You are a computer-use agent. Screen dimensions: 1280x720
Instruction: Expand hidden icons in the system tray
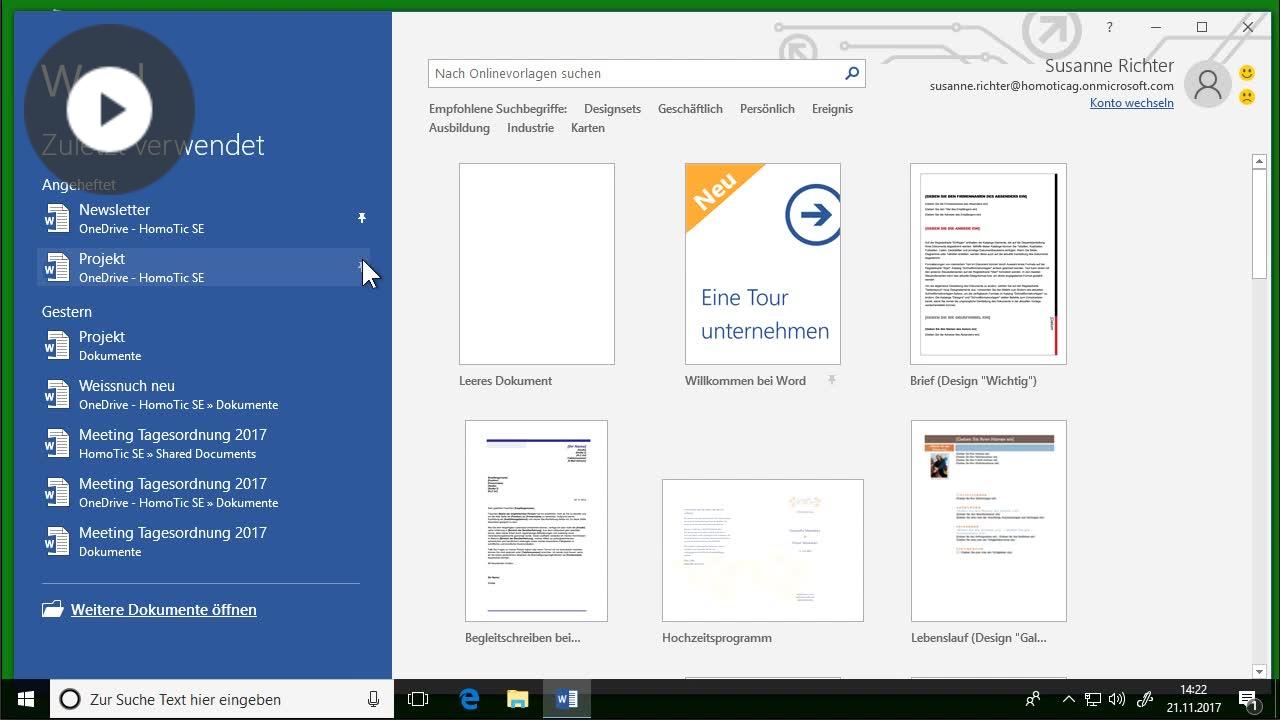(x=1069, y=699)
